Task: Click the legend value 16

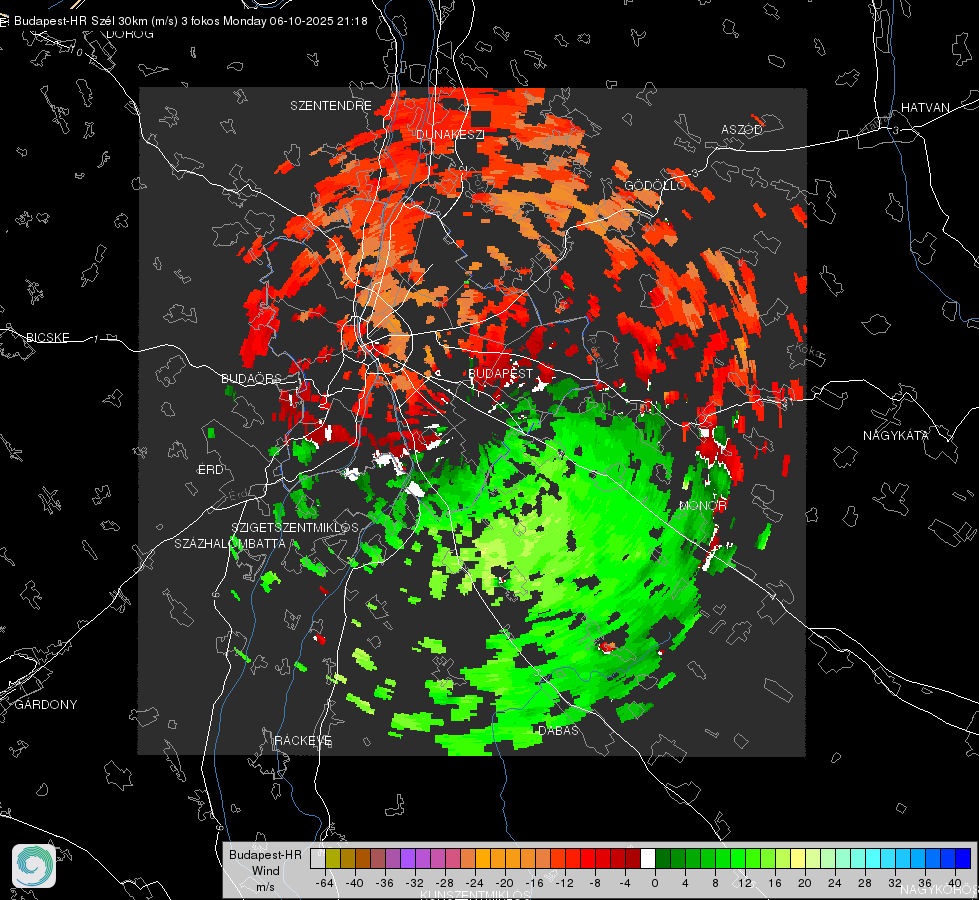Action: (775, 883)
